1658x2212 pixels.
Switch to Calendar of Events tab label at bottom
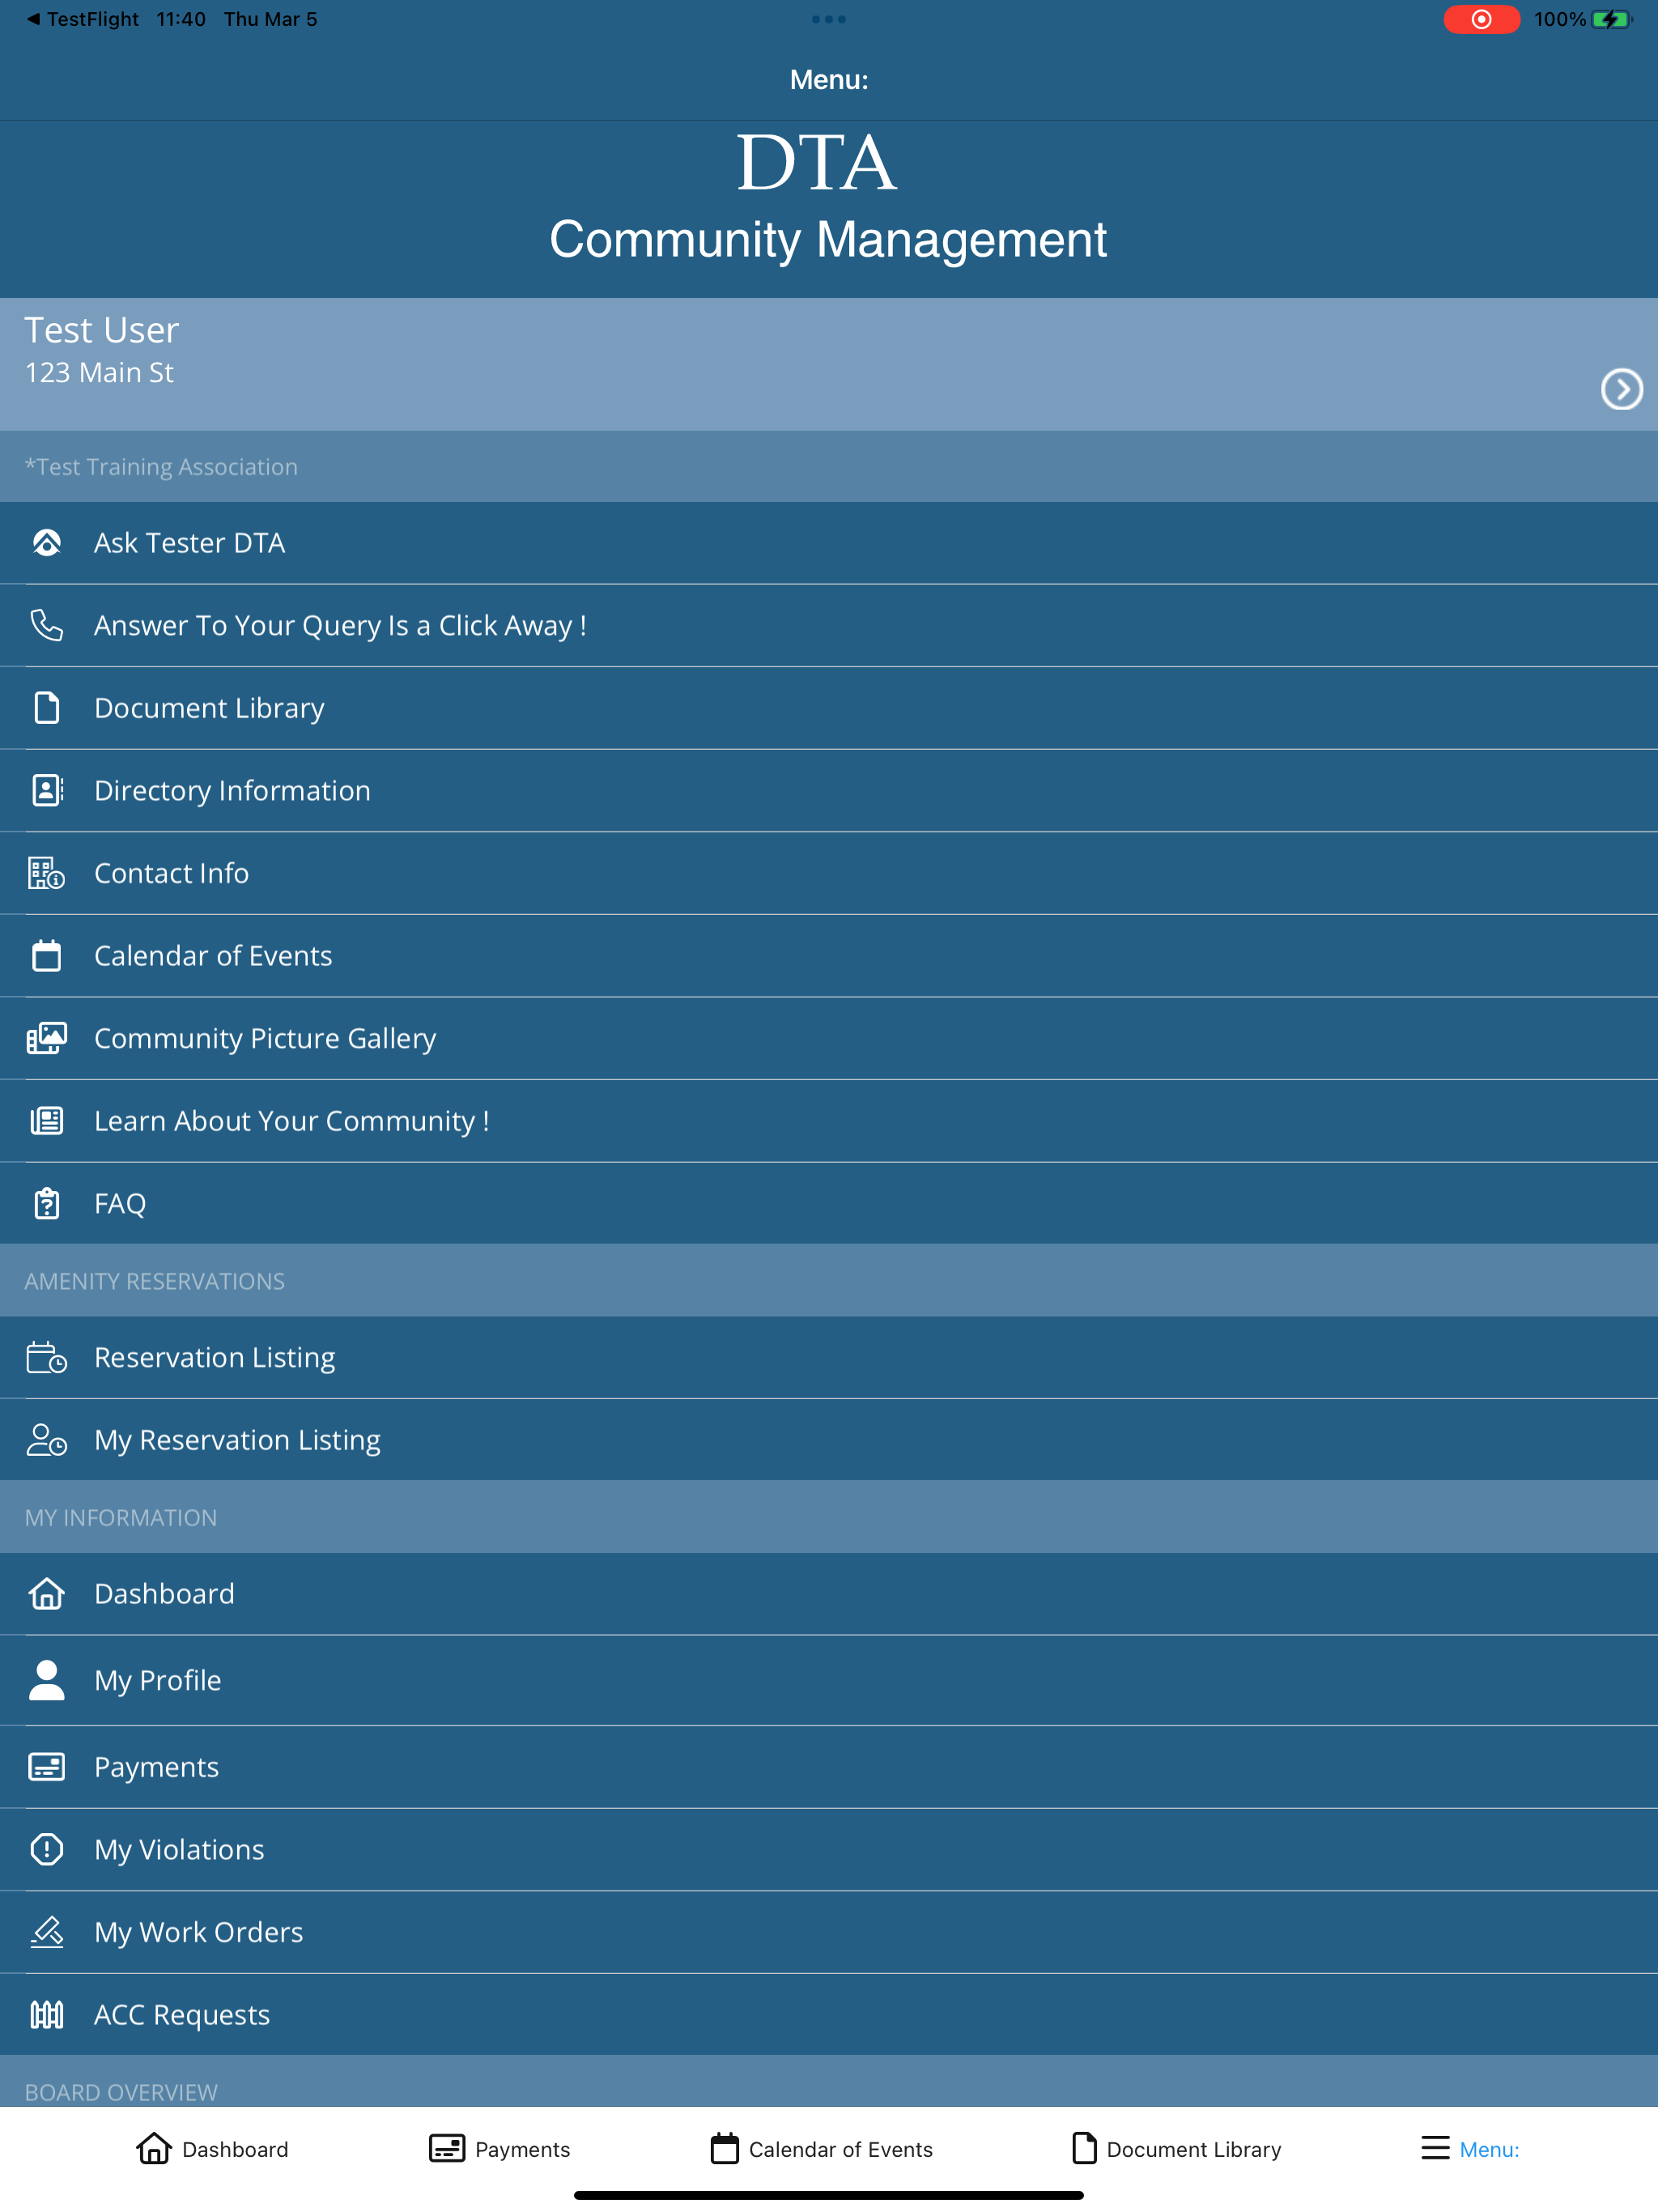(840, 2149)
